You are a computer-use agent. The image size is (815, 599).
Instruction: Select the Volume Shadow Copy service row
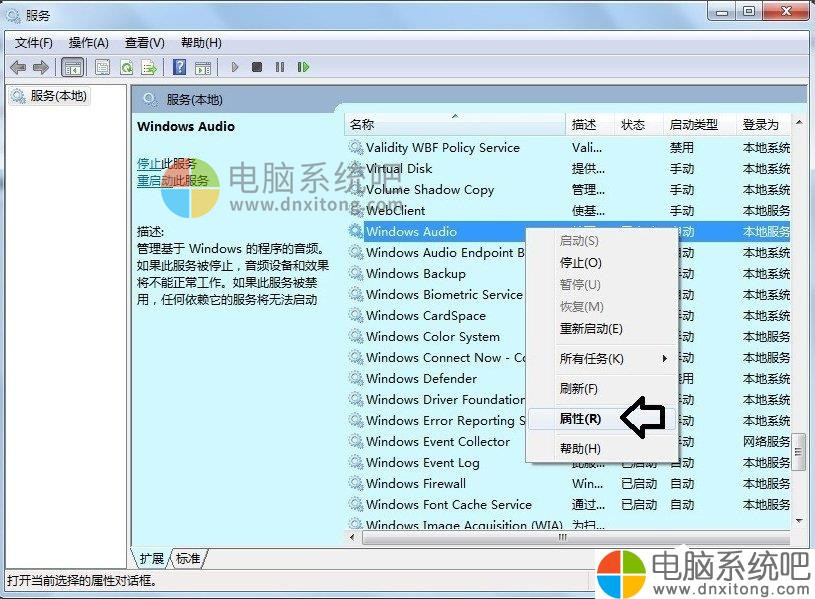[569, 189]
